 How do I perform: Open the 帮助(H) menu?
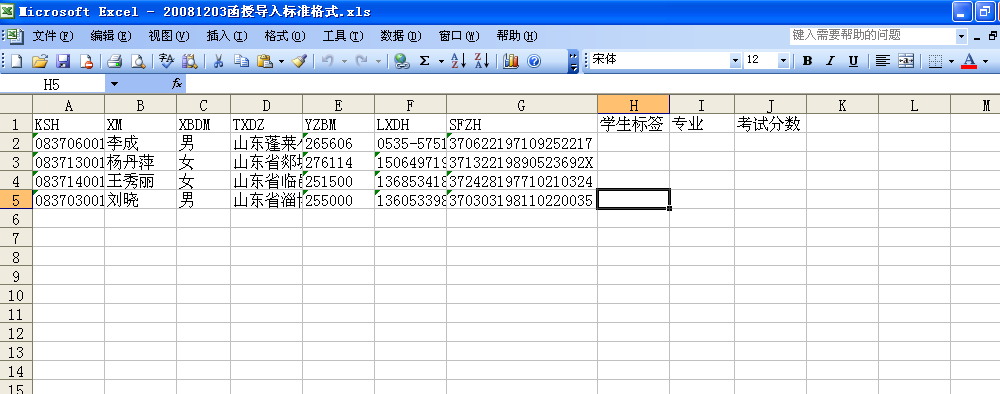click(x=517, y=36)
